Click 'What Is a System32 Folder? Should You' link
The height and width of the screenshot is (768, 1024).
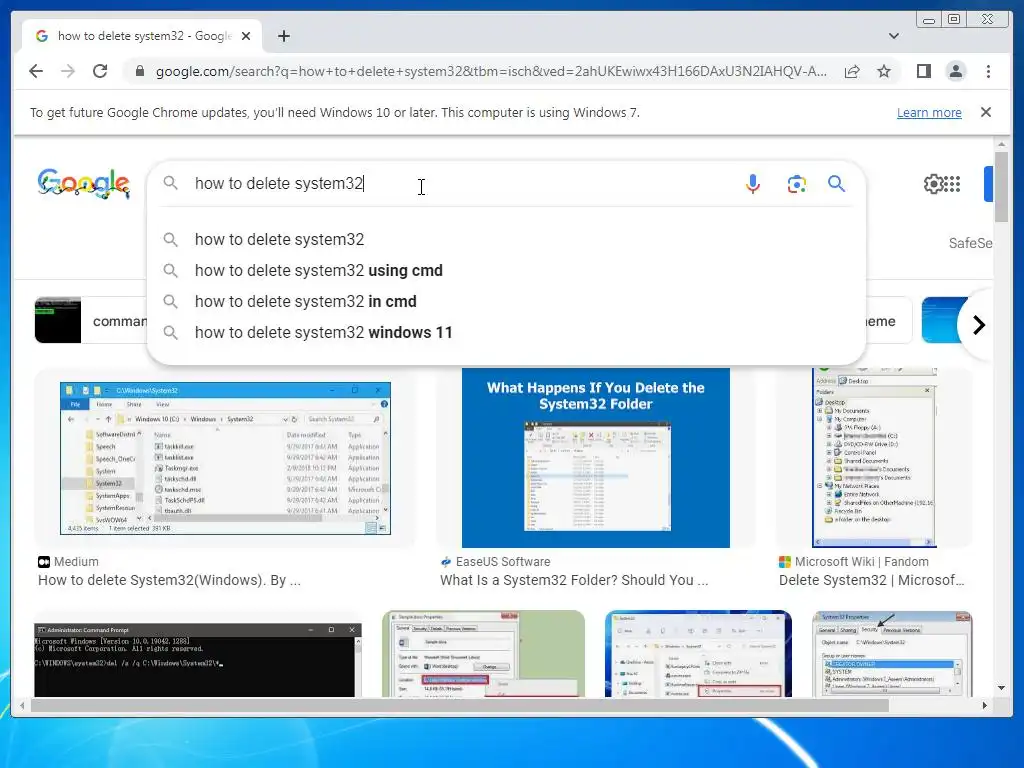tap(574, 580)
